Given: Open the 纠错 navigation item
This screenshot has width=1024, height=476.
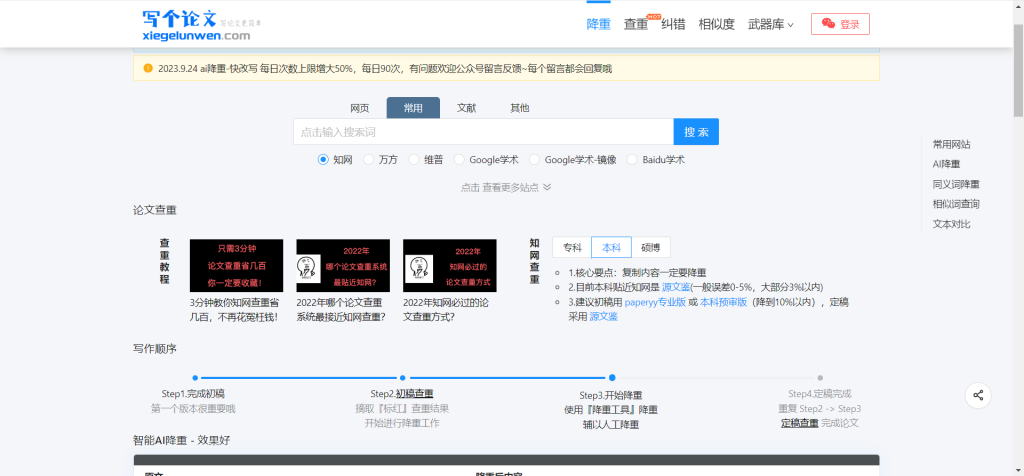Looking at the screenshot, I should click(x=673, y=24).
